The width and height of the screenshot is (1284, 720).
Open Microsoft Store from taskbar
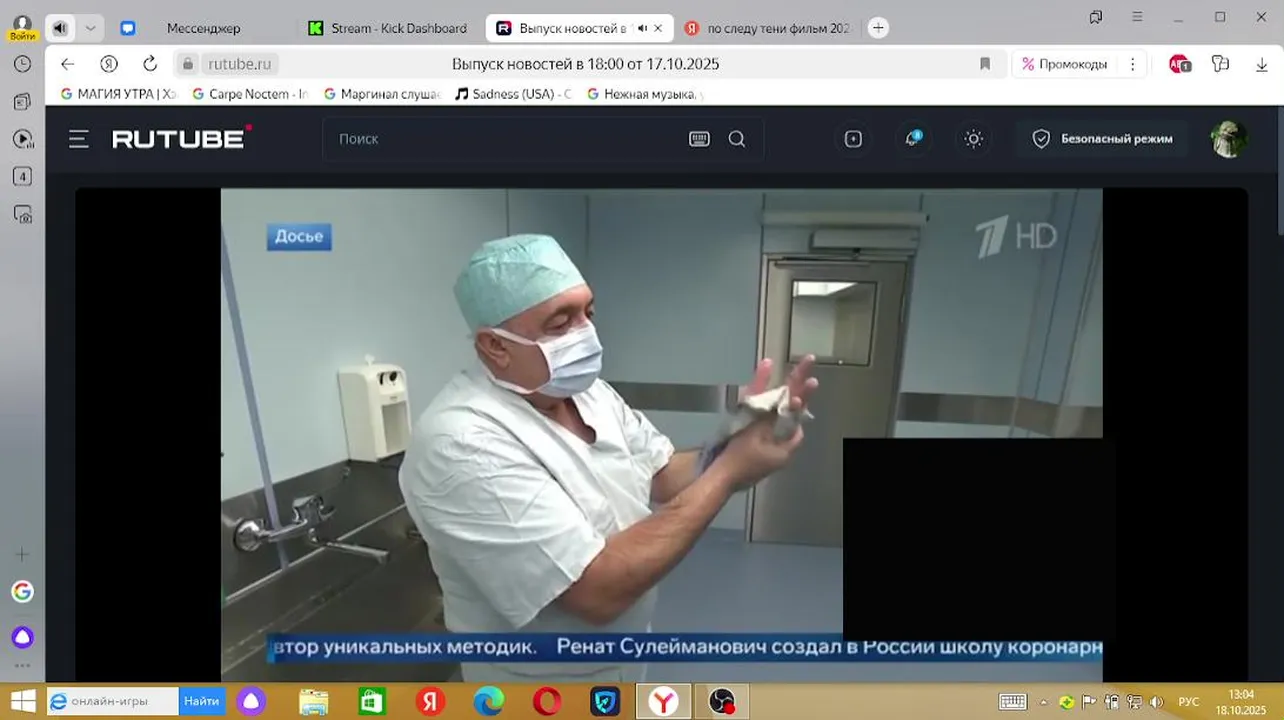coord(372,702)
